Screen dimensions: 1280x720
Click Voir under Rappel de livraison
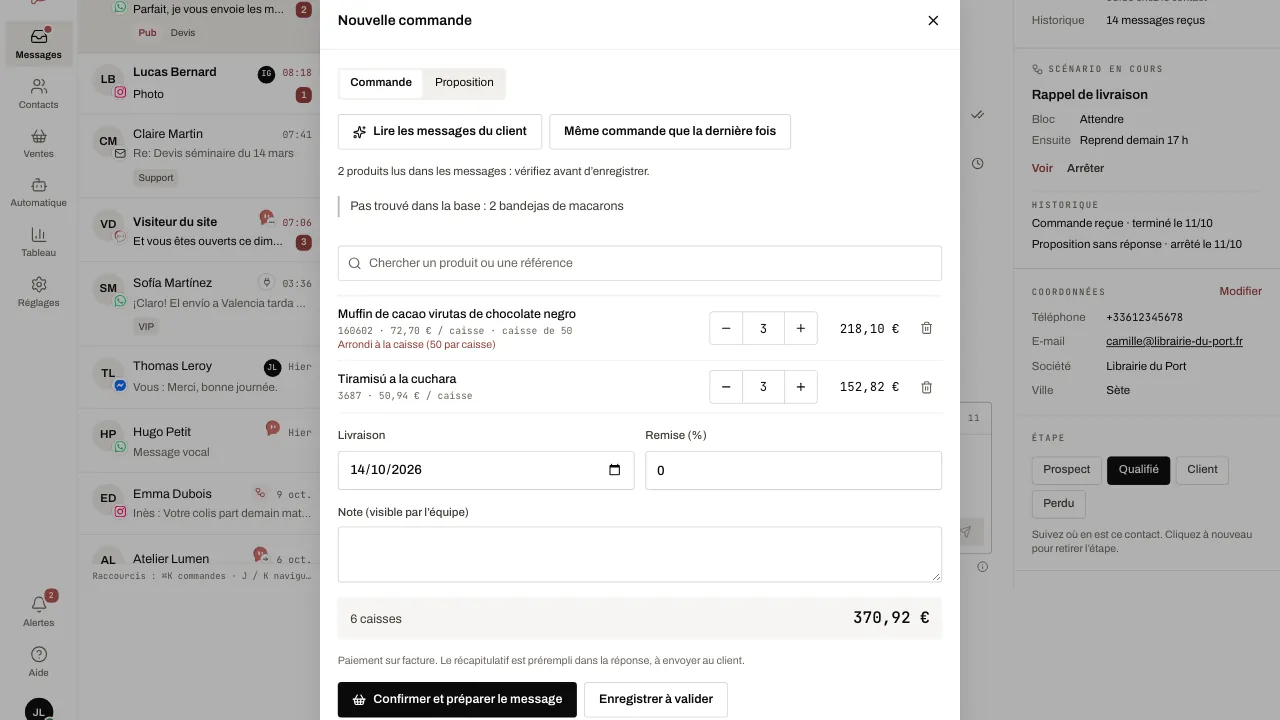click(x=1042, y=168)
